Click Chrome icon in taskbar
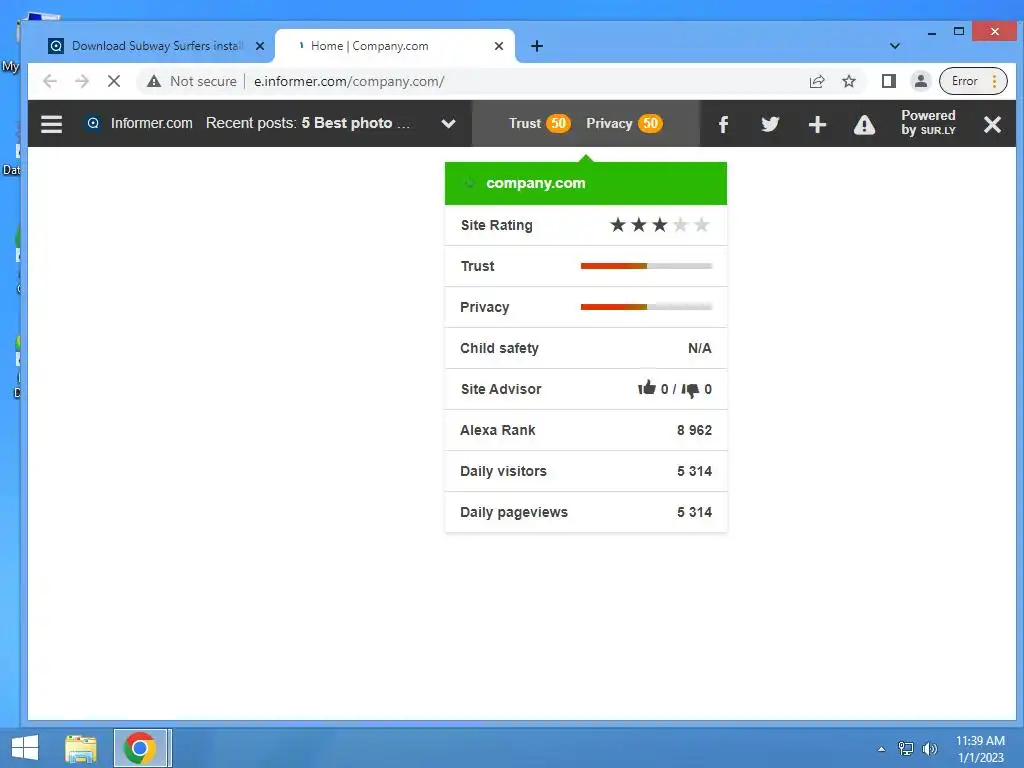Screen dimensions: 1024x768 [140, 748]
